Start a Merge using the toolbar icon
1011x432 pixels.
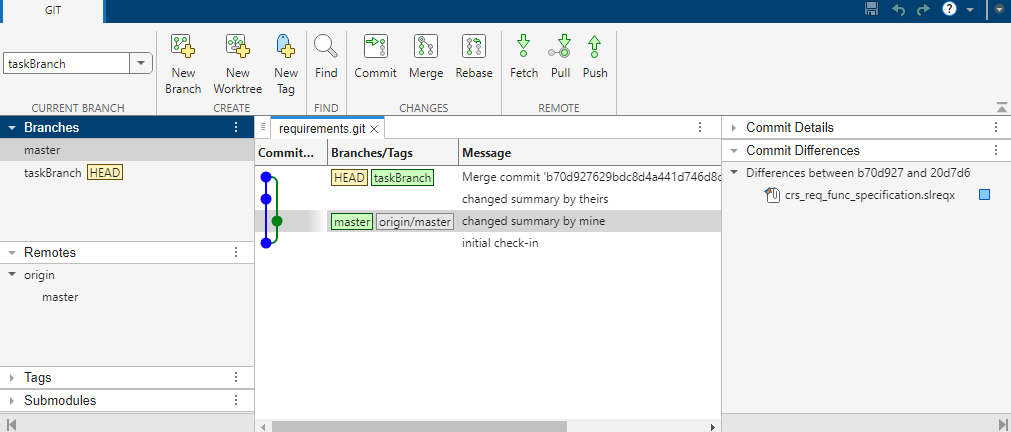426,46
